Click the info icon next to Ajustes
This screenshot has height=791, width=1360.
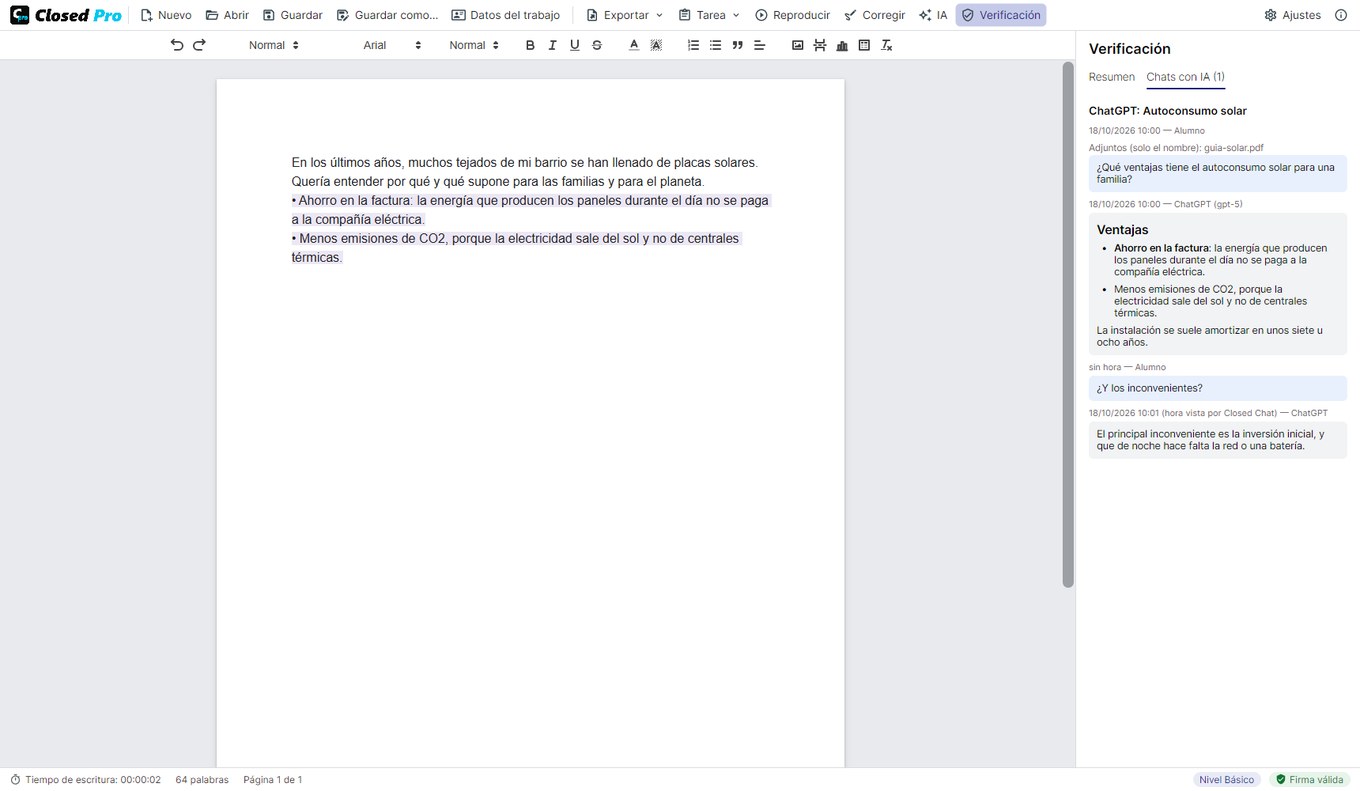pyautogui.click(x=1341, y=15)
